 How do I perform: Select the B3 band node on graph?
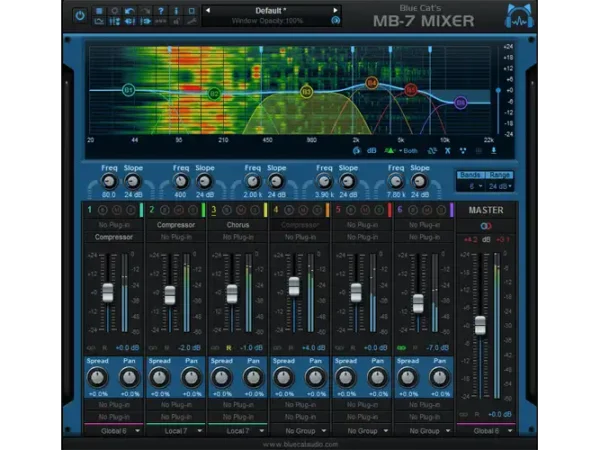click(x=306, y=92)
